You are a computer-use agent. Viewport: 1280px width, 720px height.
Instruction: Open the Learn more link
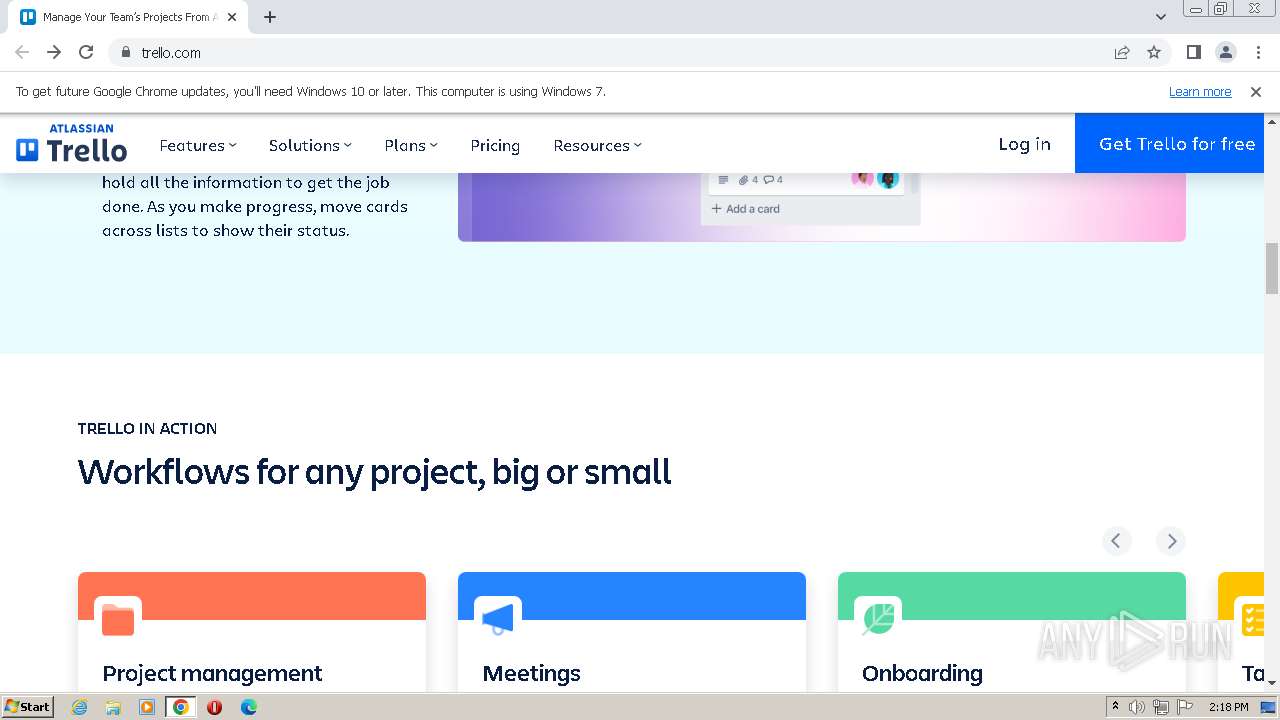pyautogui.click(x=1200, y=91)
